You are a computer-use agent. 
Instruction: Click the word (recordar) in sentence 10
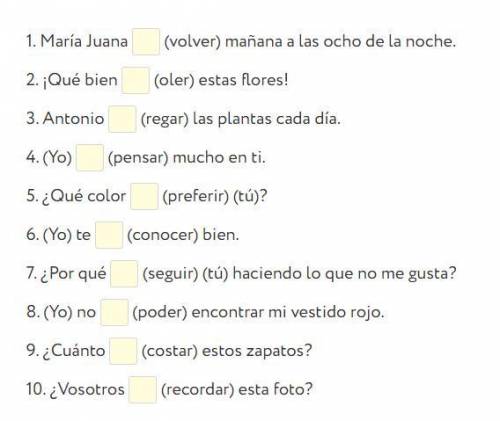tap(197, 390)
